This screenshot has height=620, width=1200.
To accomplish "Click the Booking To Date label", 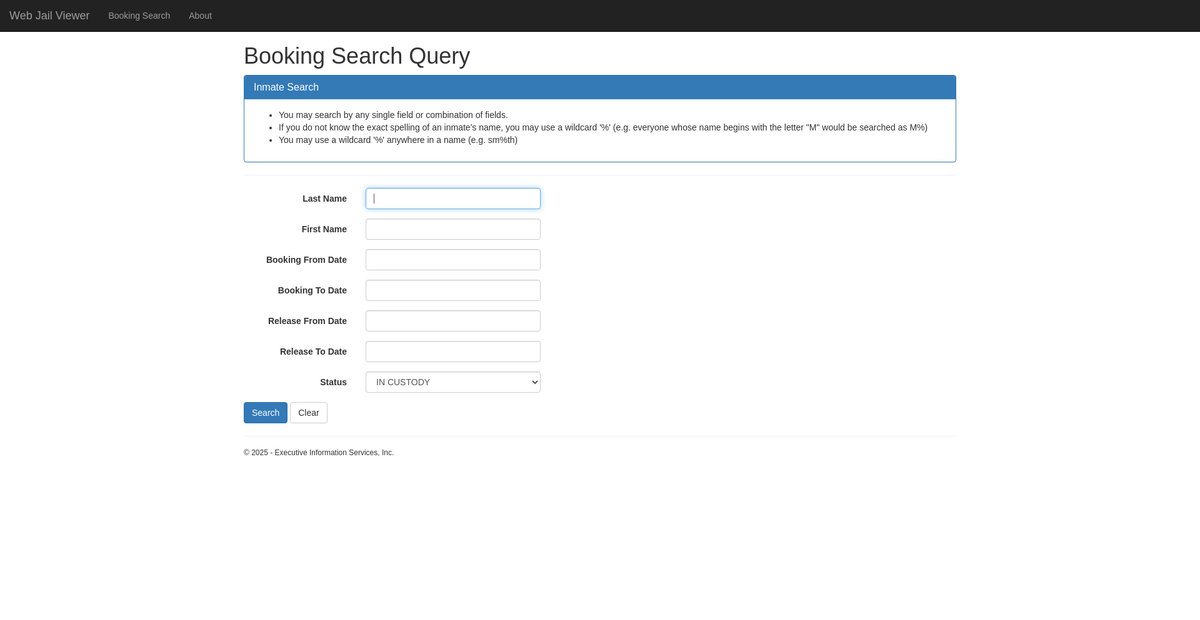I will point(312,290).
